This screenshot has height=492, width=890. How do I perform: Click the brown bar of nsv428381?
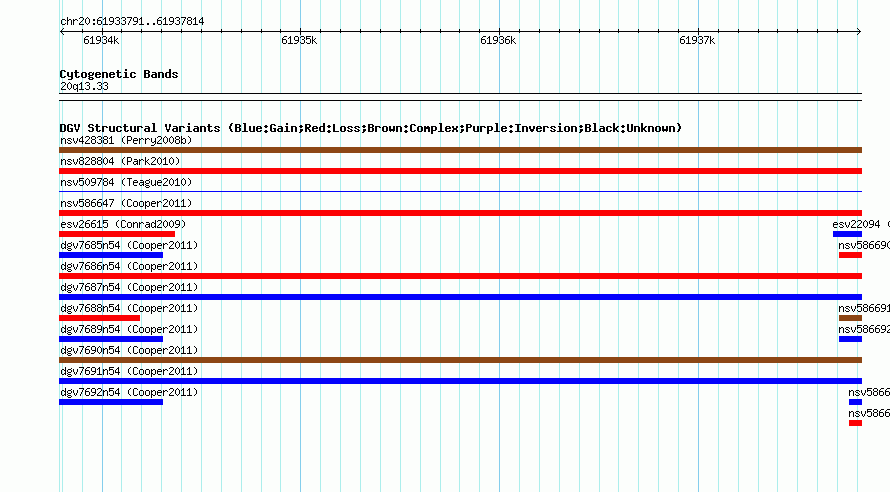click(x=460, y=150)
